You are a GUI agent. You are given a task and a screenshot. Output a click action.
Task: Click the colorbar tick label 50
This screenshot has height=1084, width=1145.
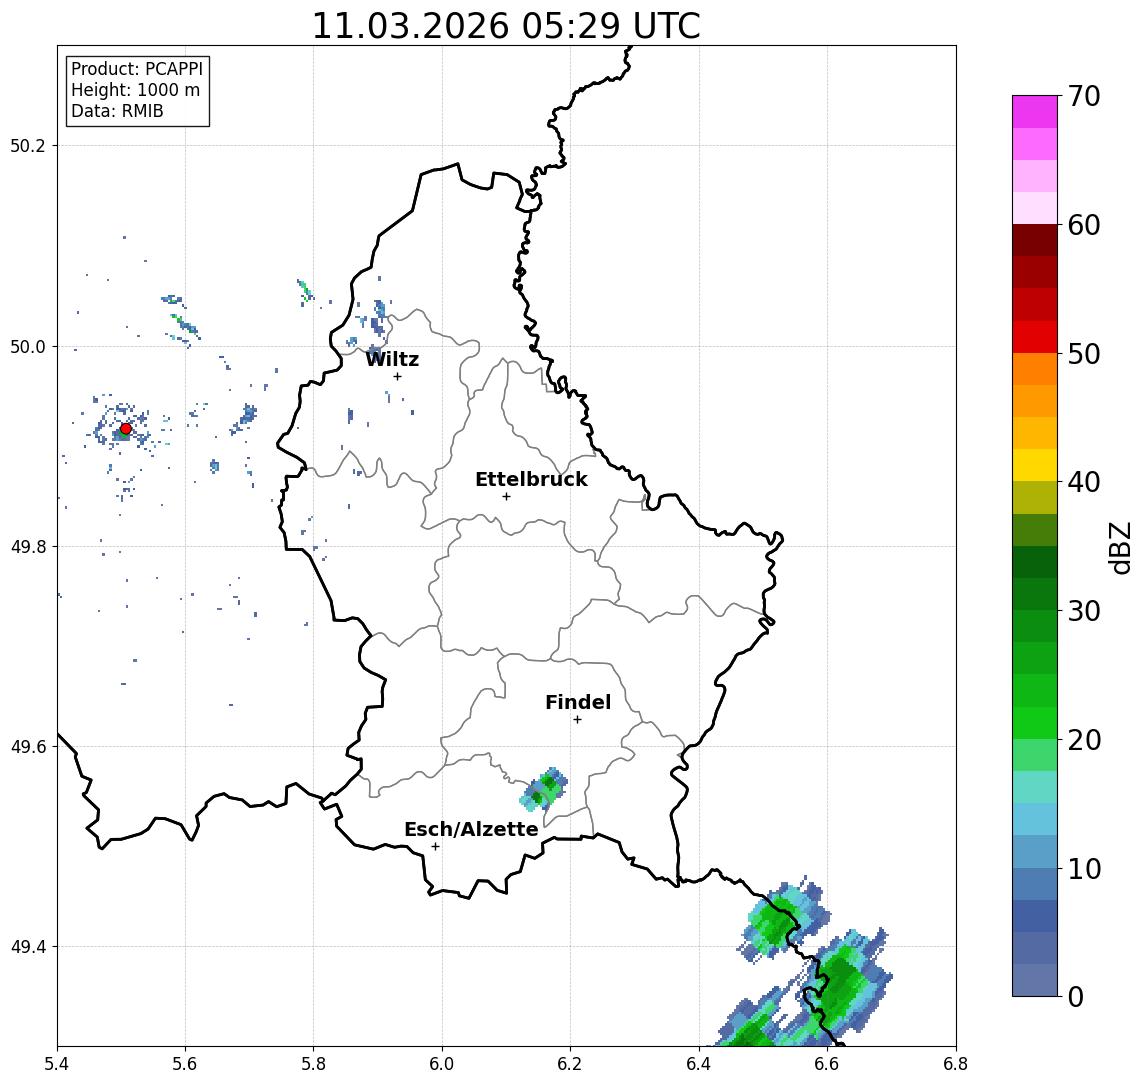tap(1084, 354)
